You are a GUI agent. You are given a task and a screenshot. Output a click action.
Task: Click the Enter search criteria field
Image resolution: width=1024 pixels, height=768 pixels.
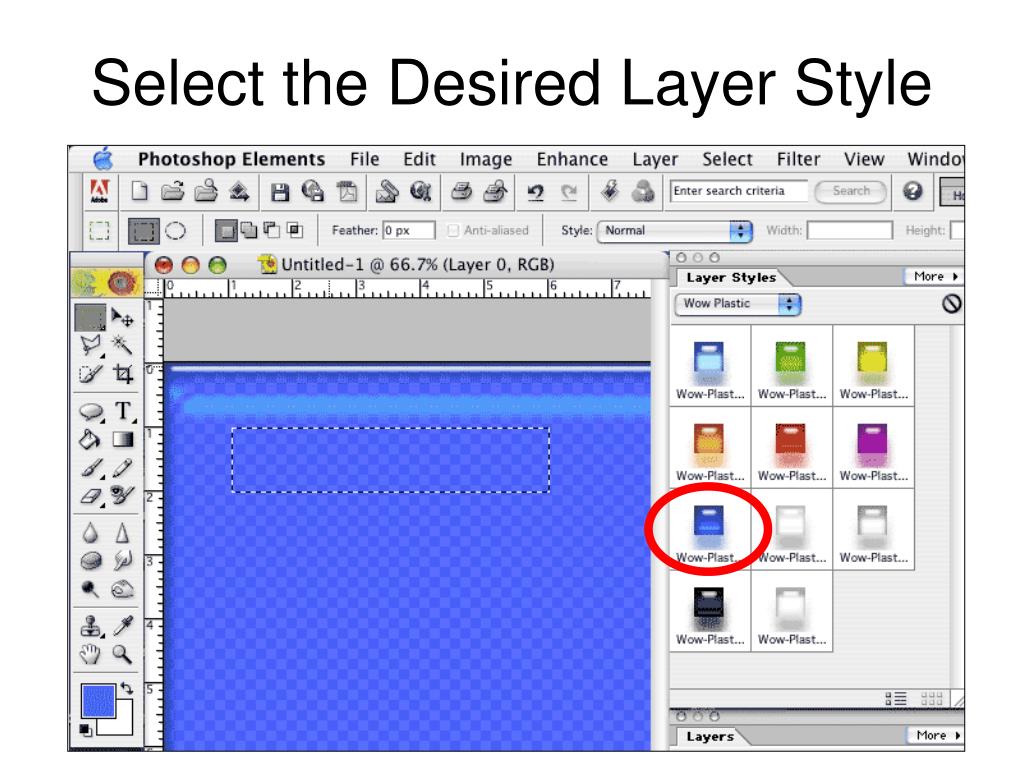[x=739, y=191]
